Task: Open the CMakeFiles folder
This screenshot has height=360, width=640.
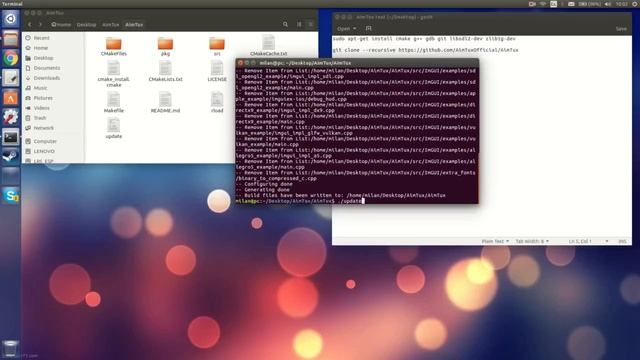Action: [113, 46]
